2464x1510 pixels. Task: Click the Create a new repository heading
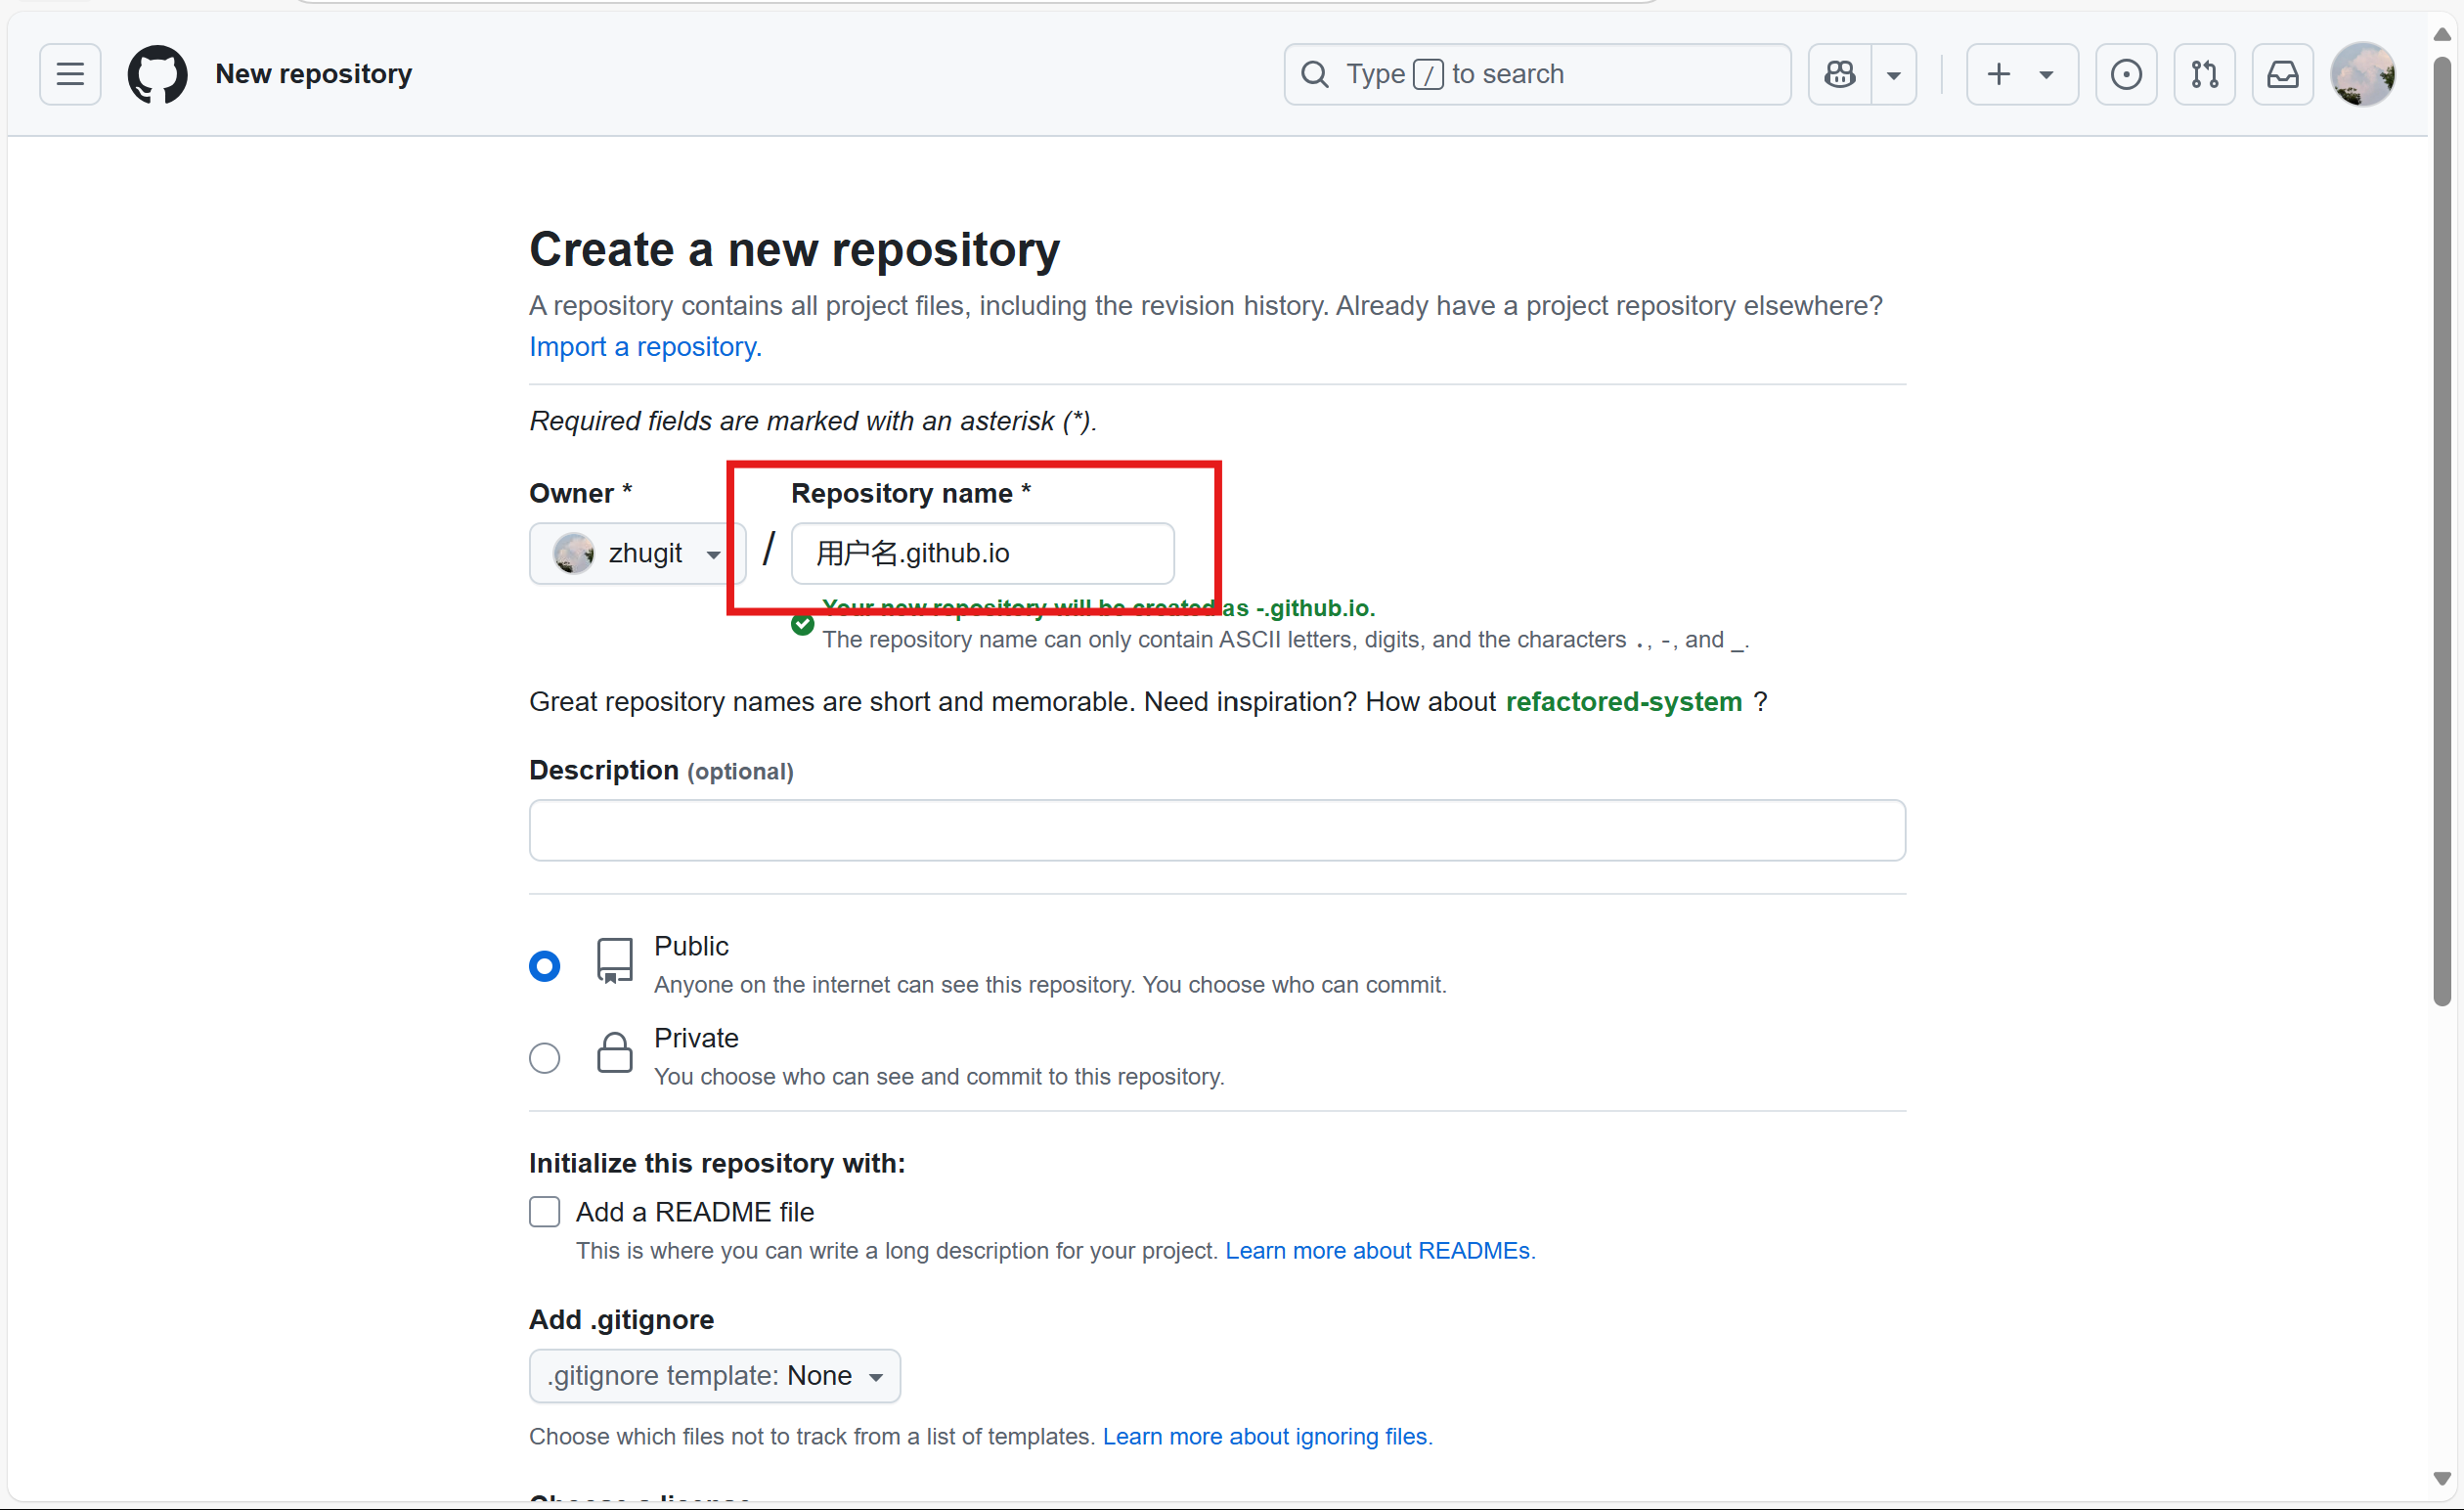[x=794, y=249]
